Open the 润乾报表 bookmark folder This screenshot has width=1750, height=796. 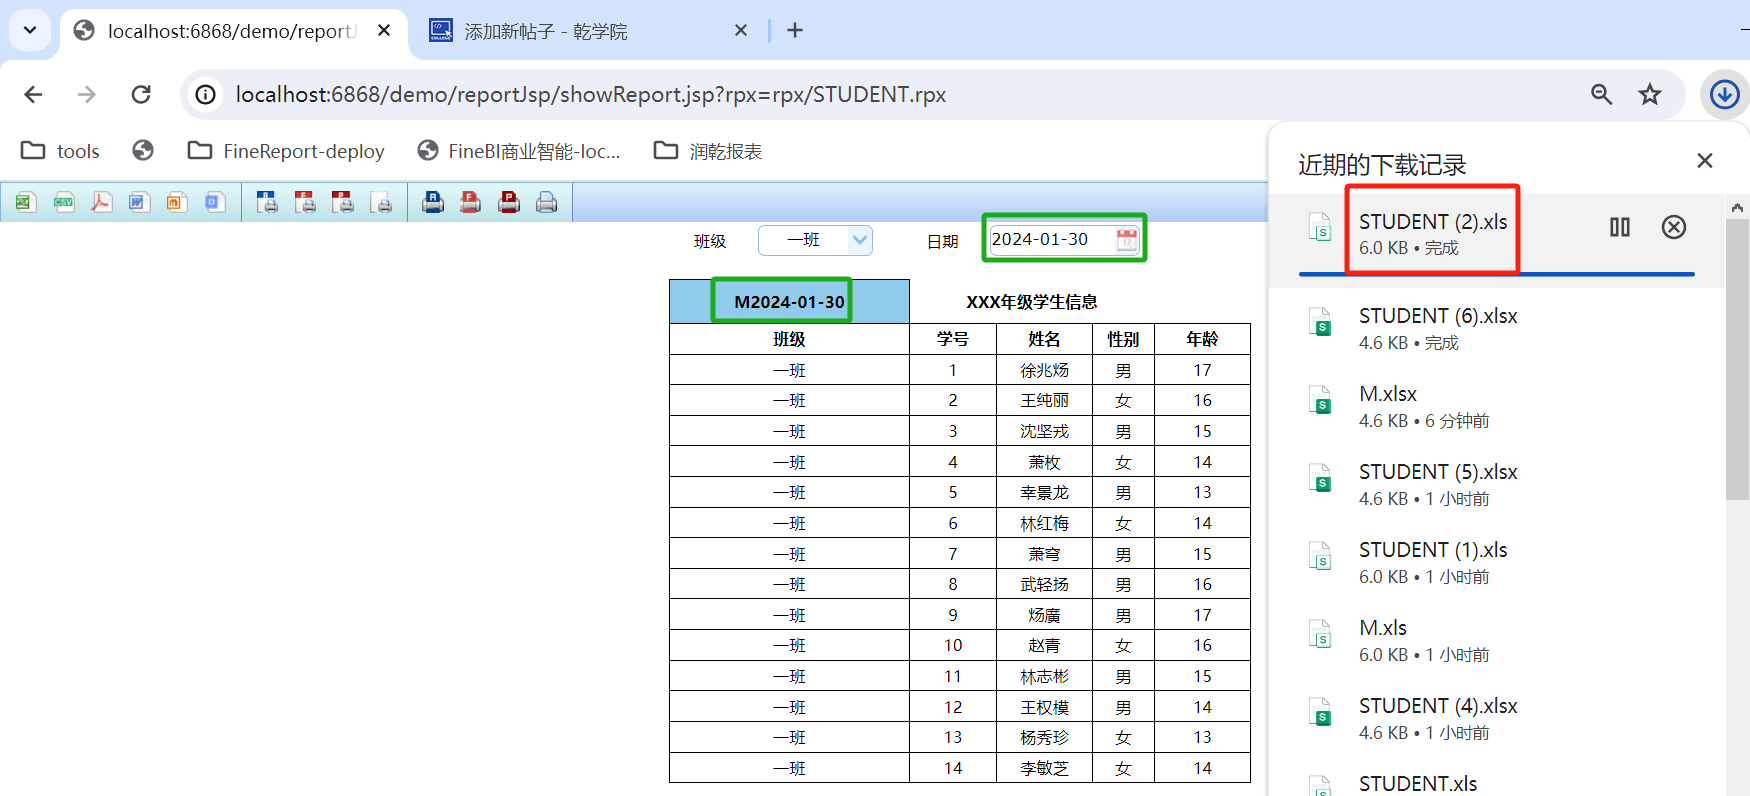click(708, 151)
